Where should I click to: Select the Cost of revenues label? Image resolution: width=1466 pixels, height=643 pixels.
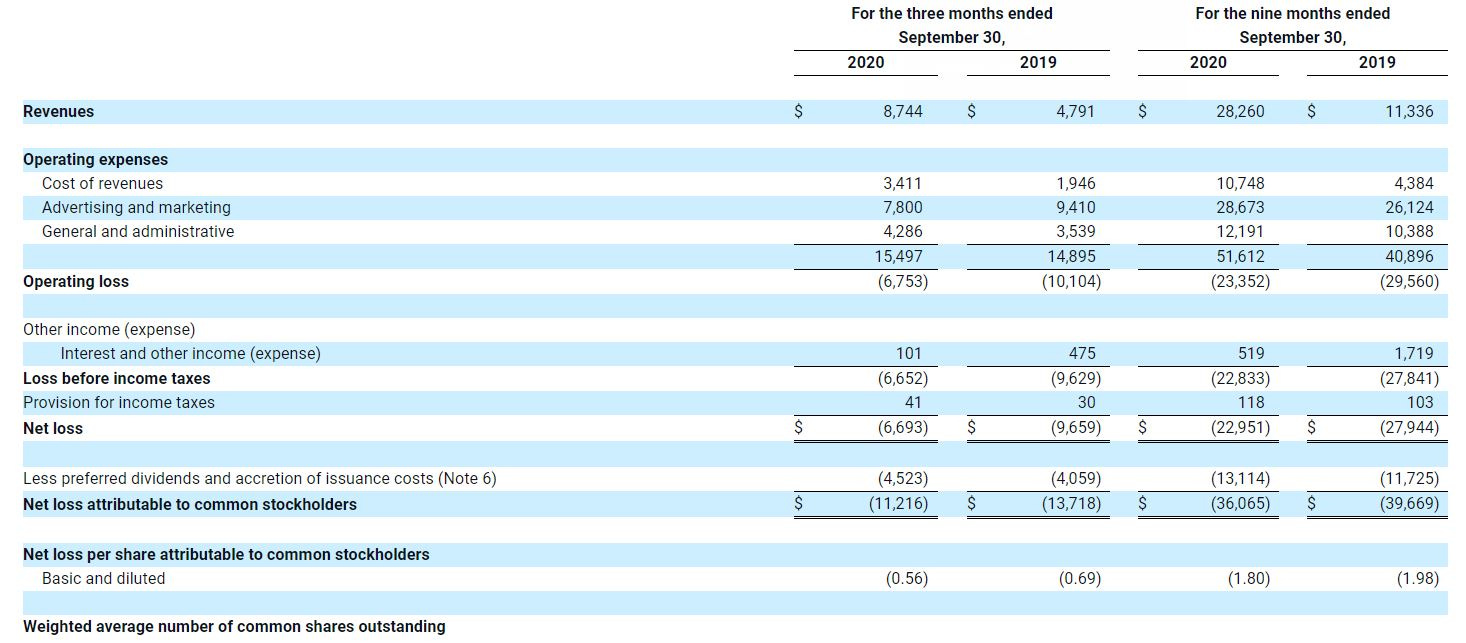coord(102,184)
